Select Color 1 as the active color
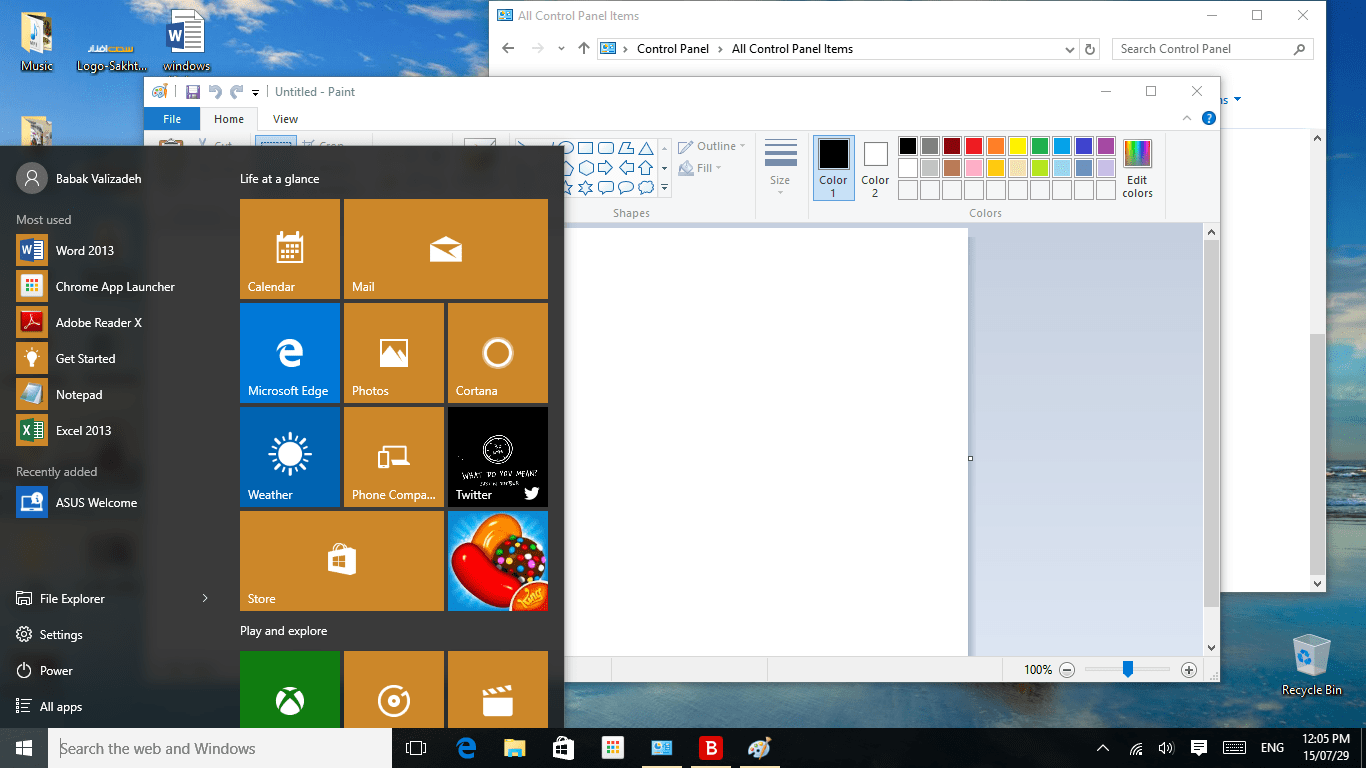The image size is (1366, 768). click(833, 168)
